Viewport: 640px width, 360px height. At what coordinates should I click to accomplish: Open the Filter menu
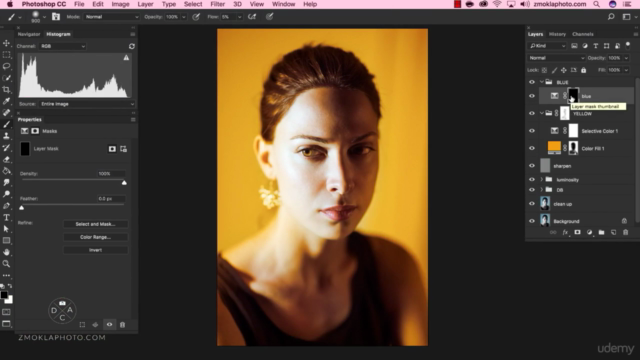[x=217, y=4]
